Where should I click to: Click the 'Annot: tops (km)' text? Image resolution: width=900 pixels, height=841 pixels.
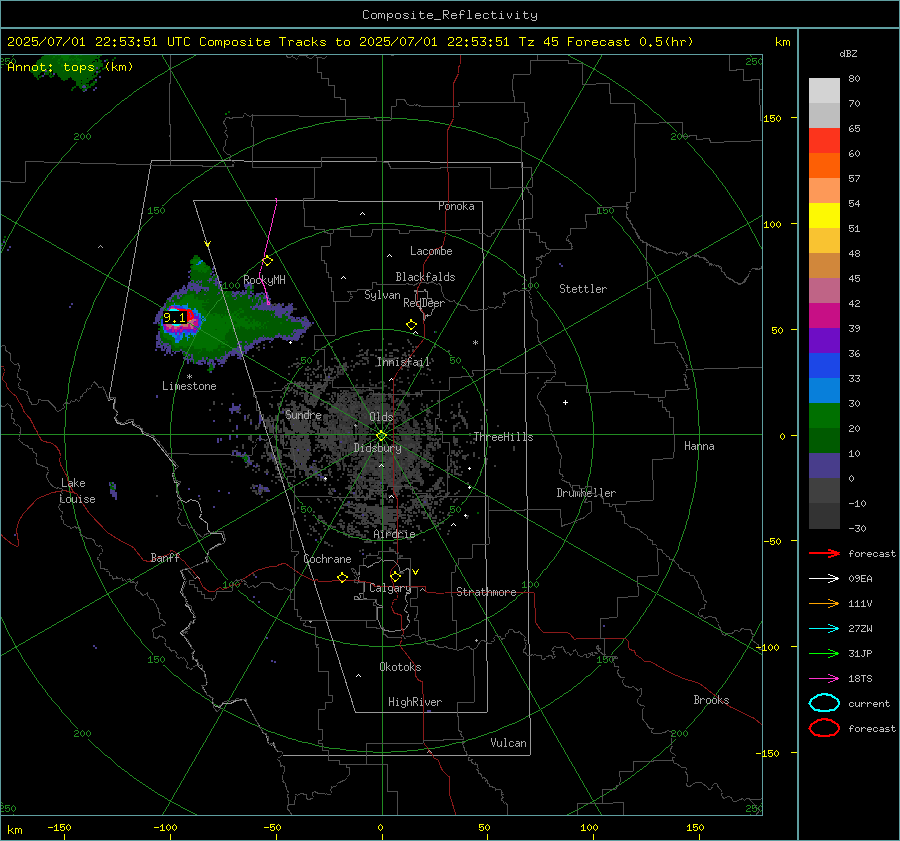[x=70, y=67]
